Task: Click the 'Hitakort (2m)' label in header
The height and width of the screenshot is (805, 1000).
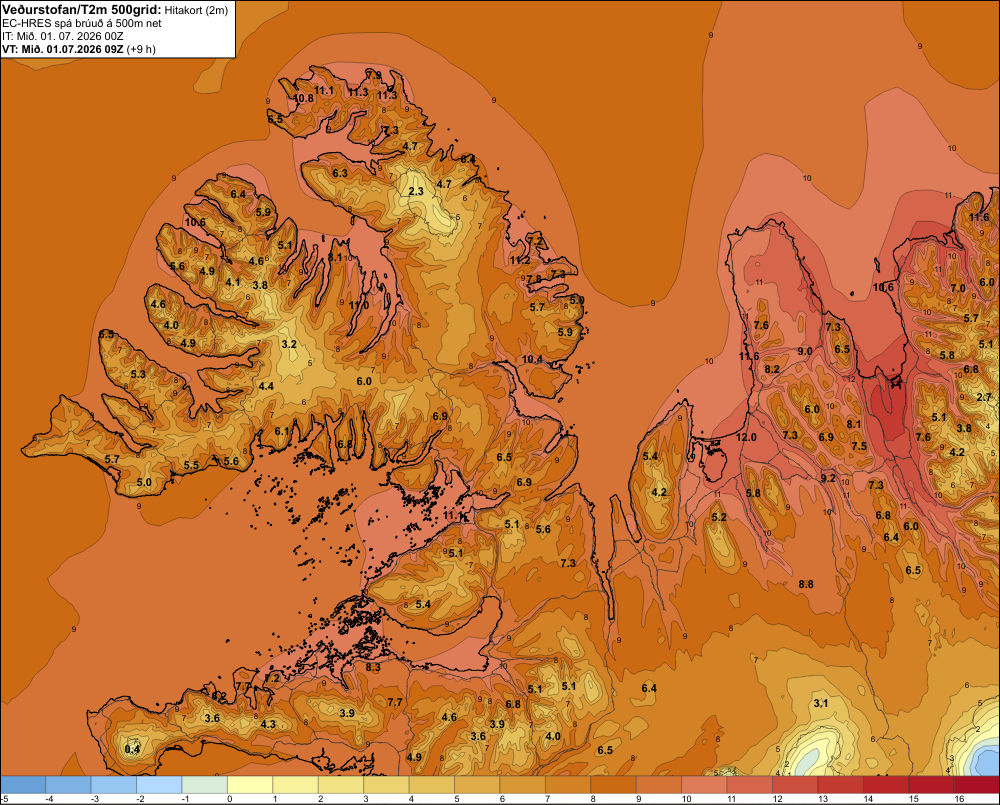Action: (x=196, y=10)
